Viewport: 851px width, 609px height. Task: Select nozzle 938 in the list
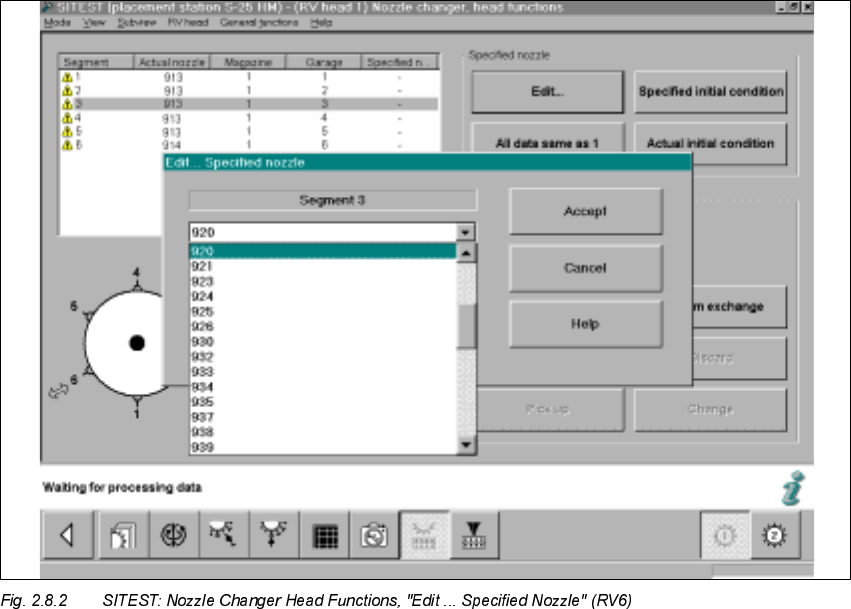323,432
